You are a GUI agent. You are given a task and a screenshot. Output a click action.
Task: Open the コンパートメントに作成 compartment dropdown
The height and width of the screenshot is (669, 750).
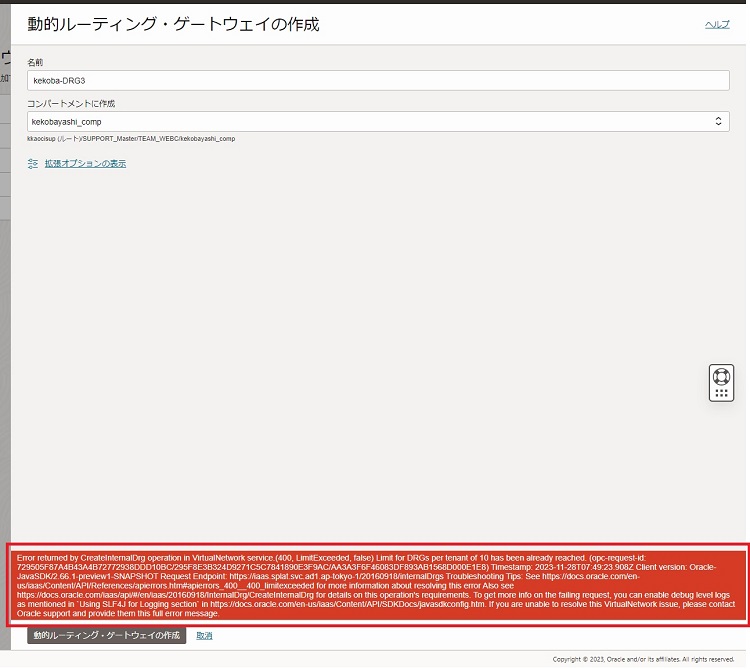(x=378, y=121)
